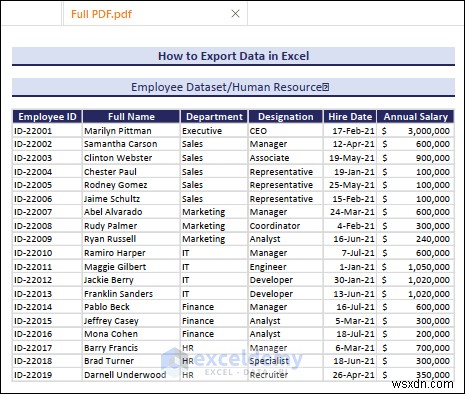
Task: Click the salary value 1,050,000
Action: 429,267
